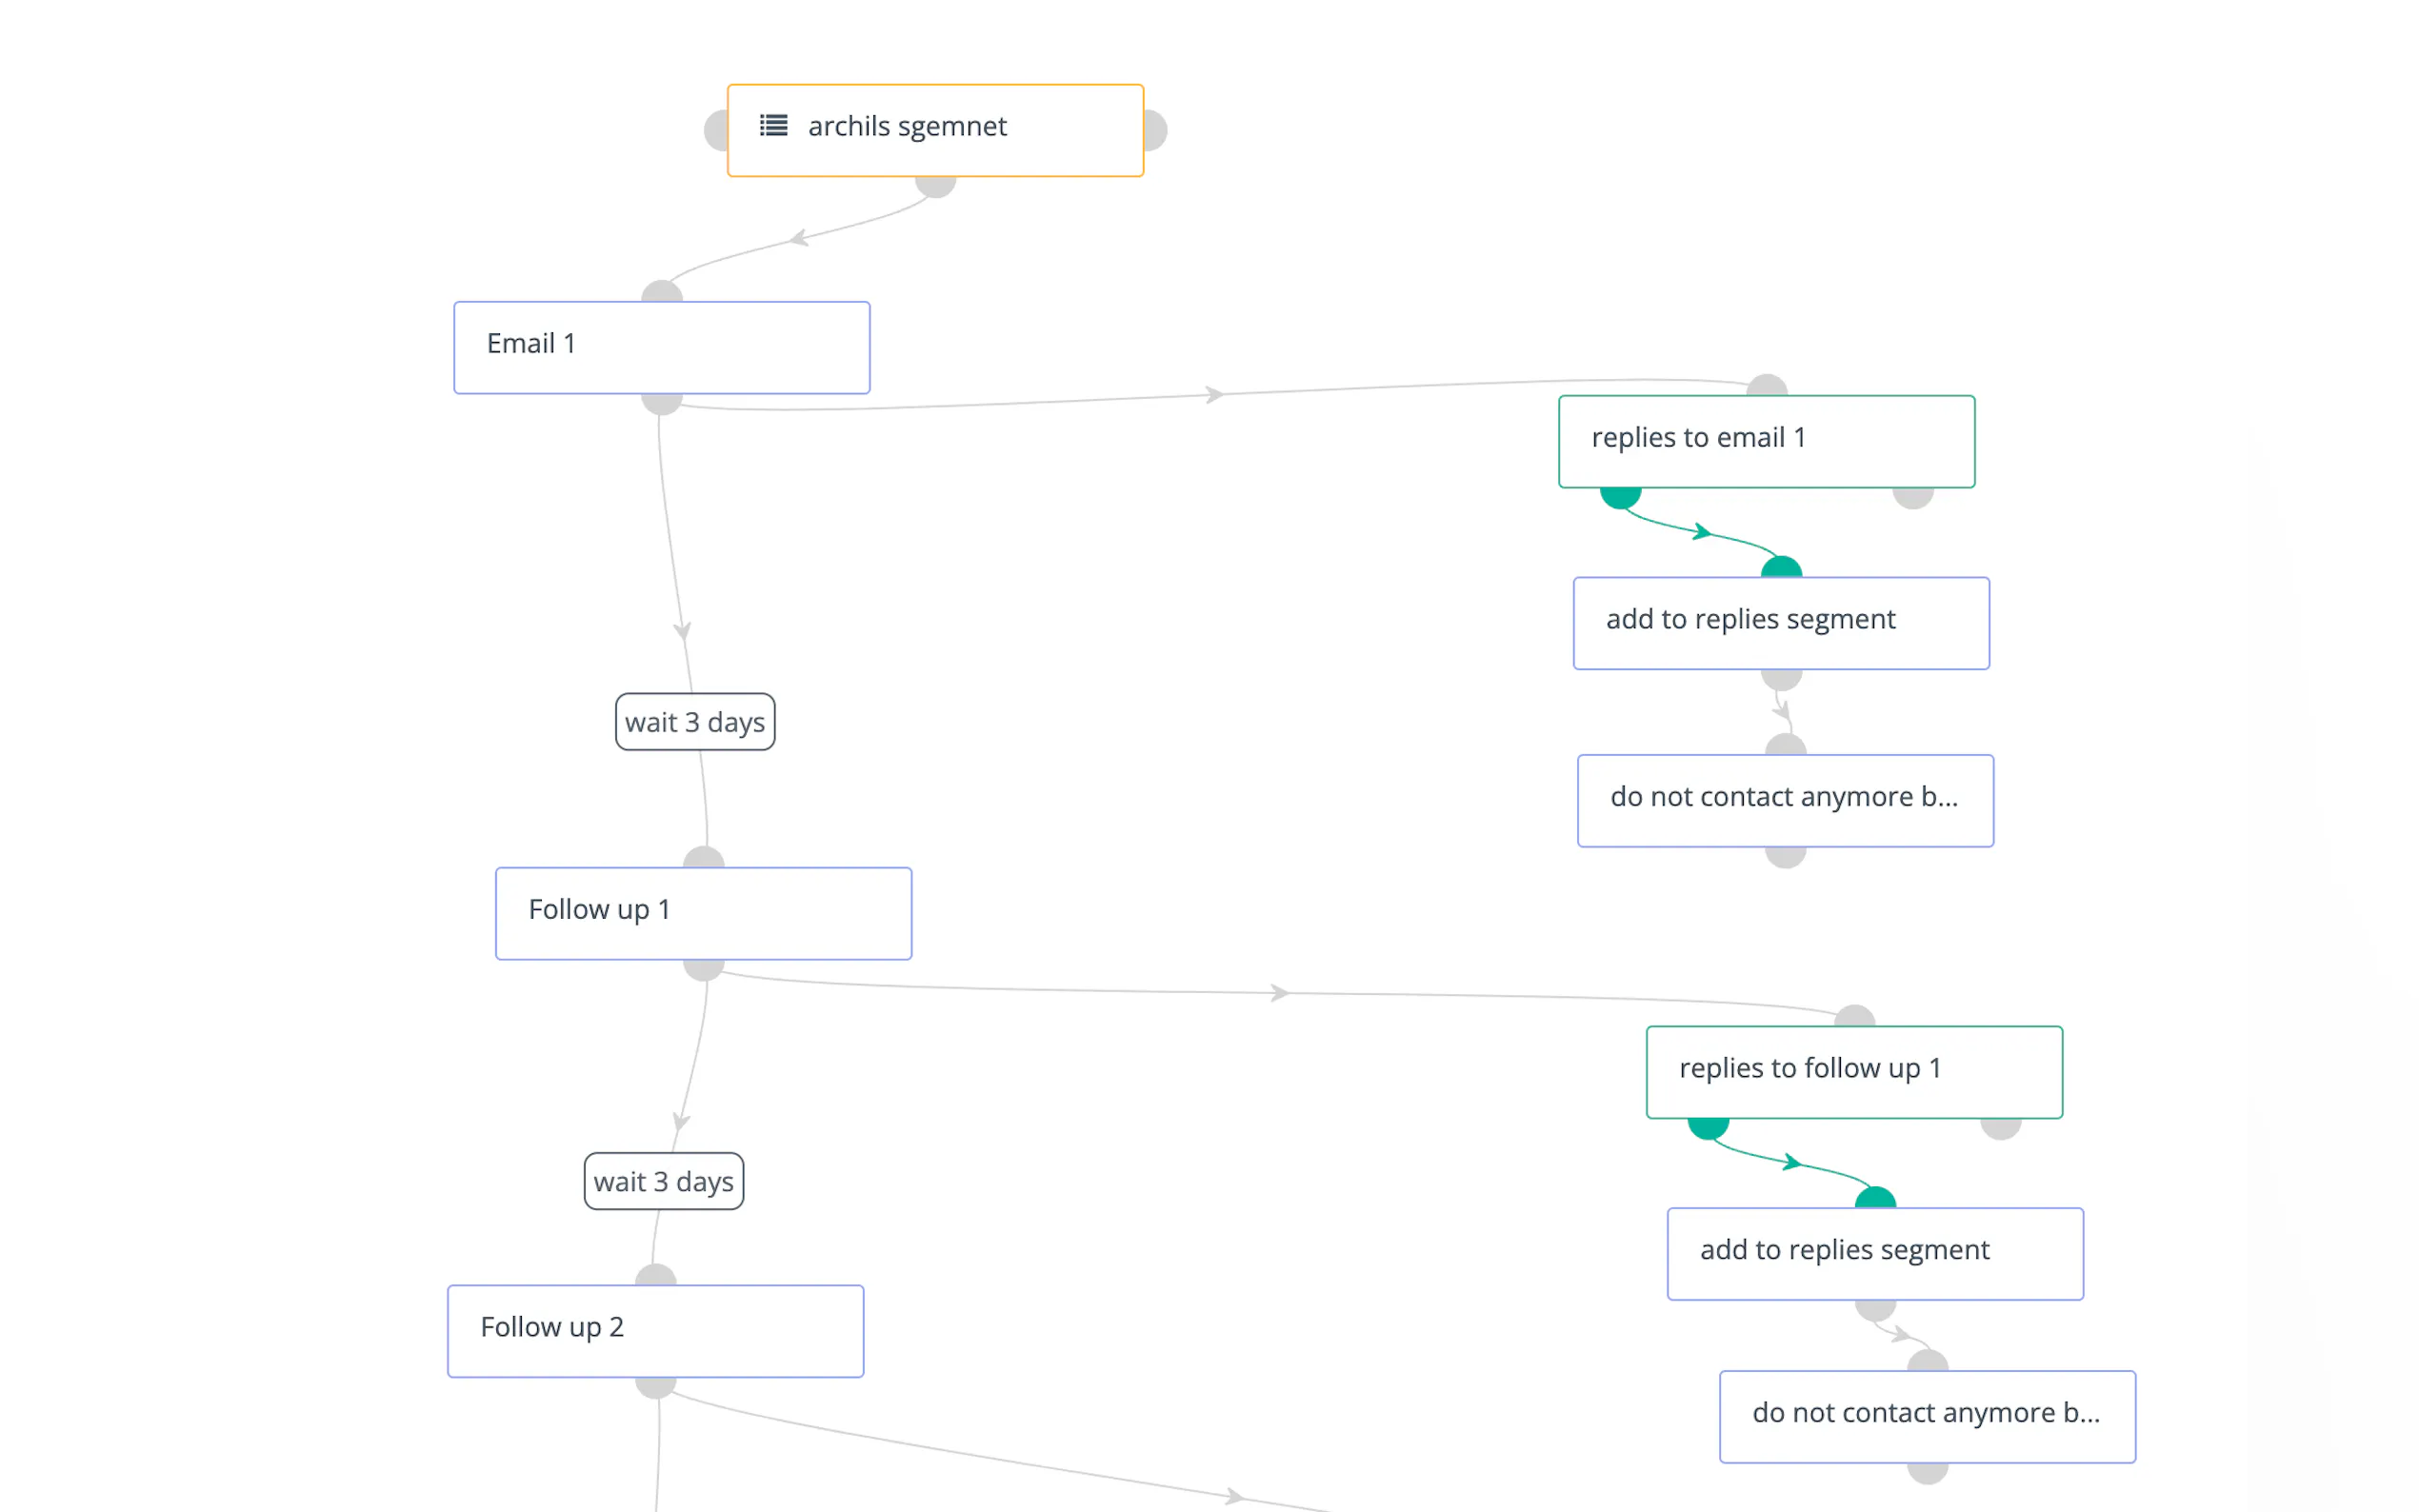
Task: Click green yes connector under replies to follow up 1
Action: coord(1708,1129)
